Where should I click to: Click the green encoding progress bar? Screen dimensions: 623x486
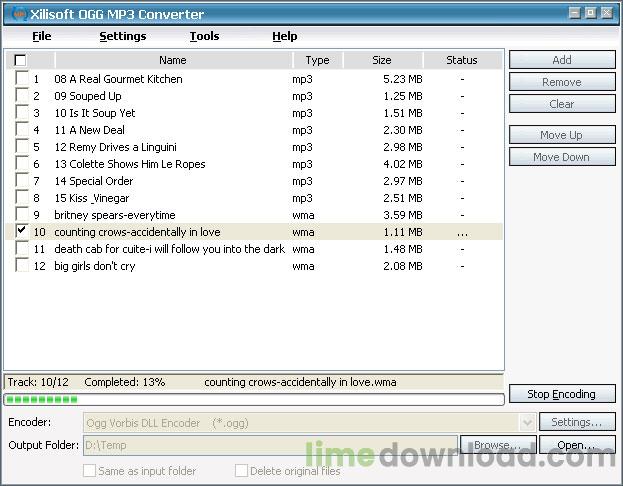pos(254,399)
